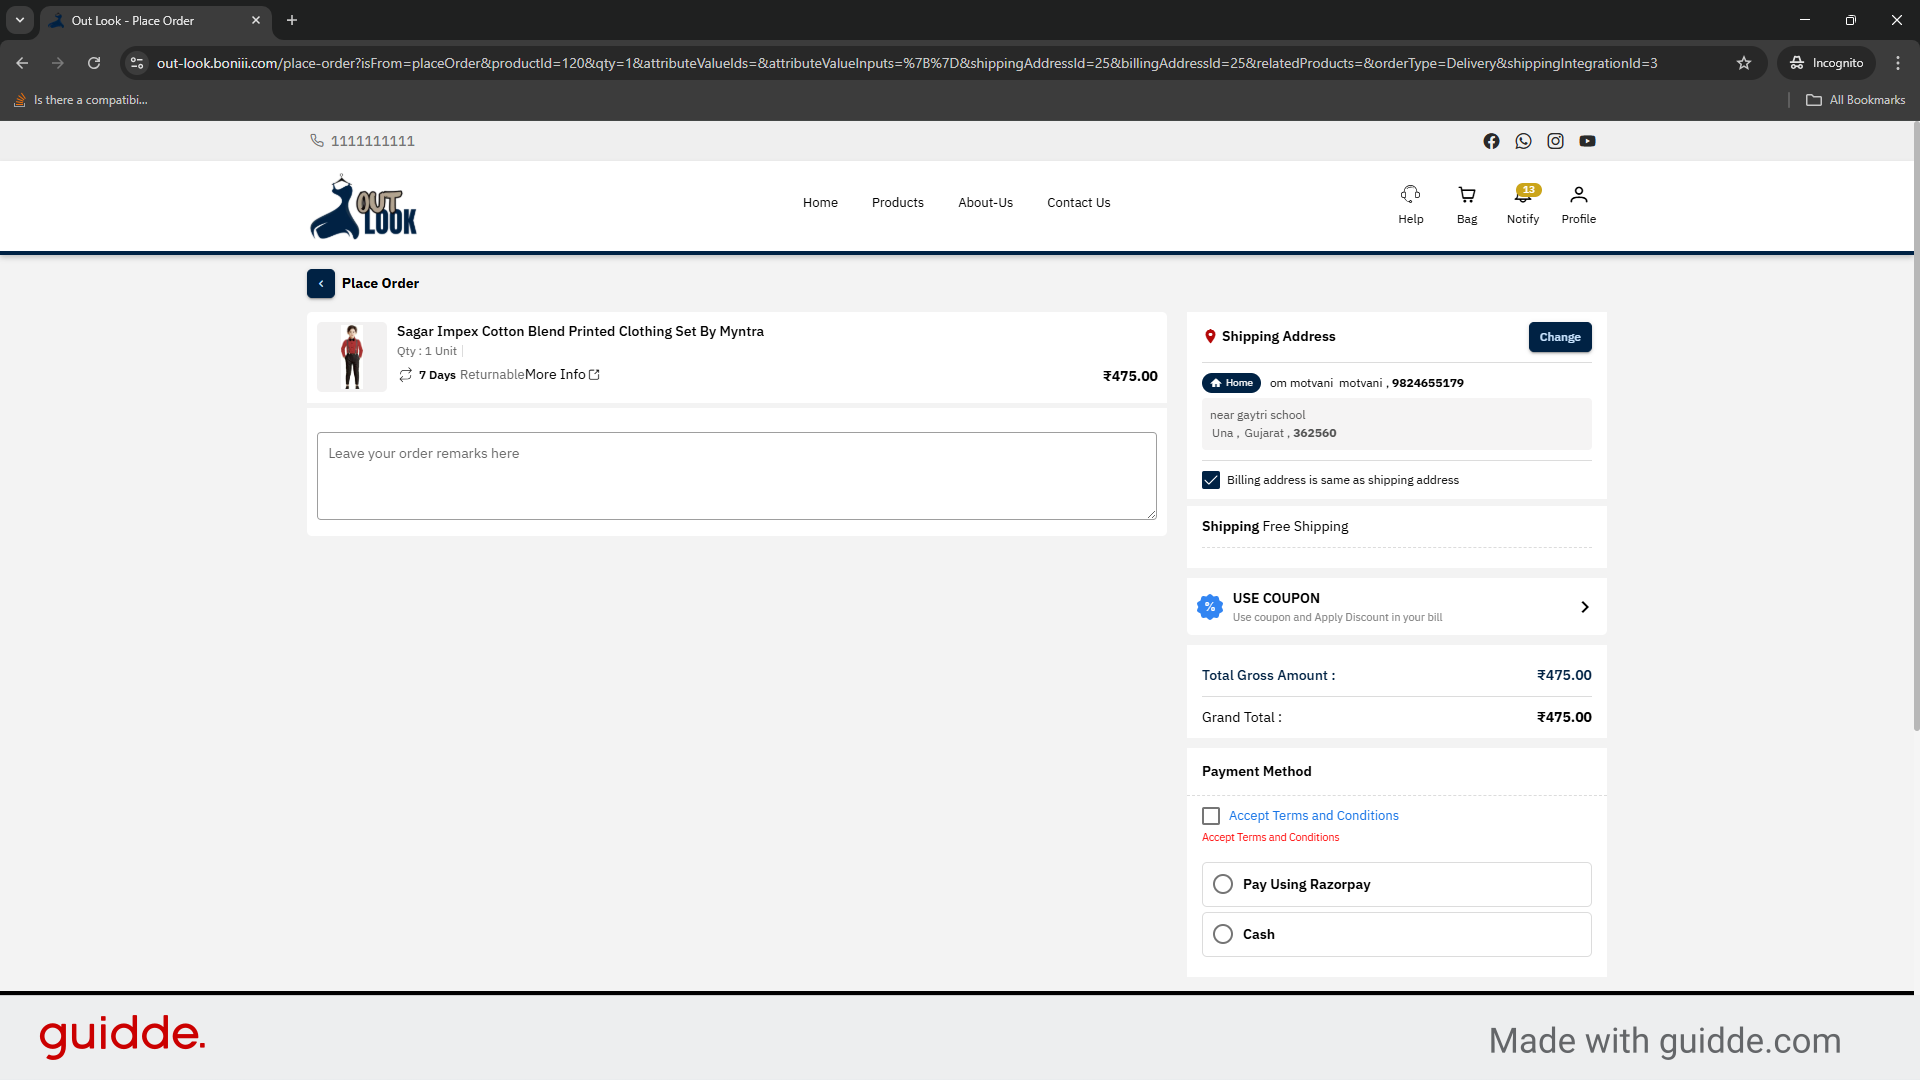The height and width of the screenshot is (1080, 1920).
Task: Open the Contact Us menu item
Action: [x=1078, y=202]
